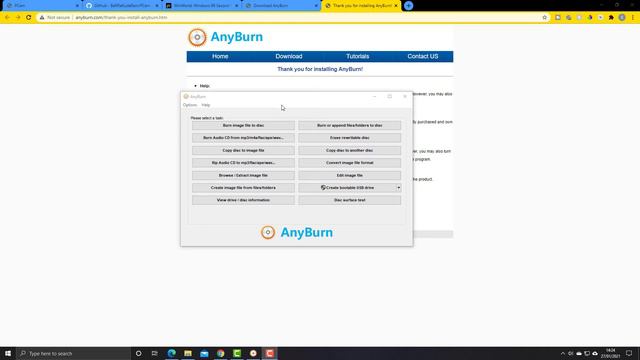640x360 pixels.
Task: Open the Chrome profile avatar
Action: tap(622, 18)
